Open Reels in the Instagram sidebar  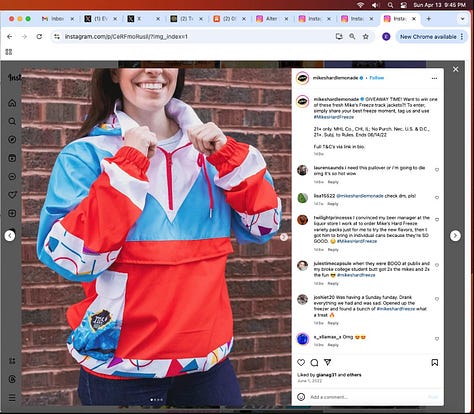(12, 158)
